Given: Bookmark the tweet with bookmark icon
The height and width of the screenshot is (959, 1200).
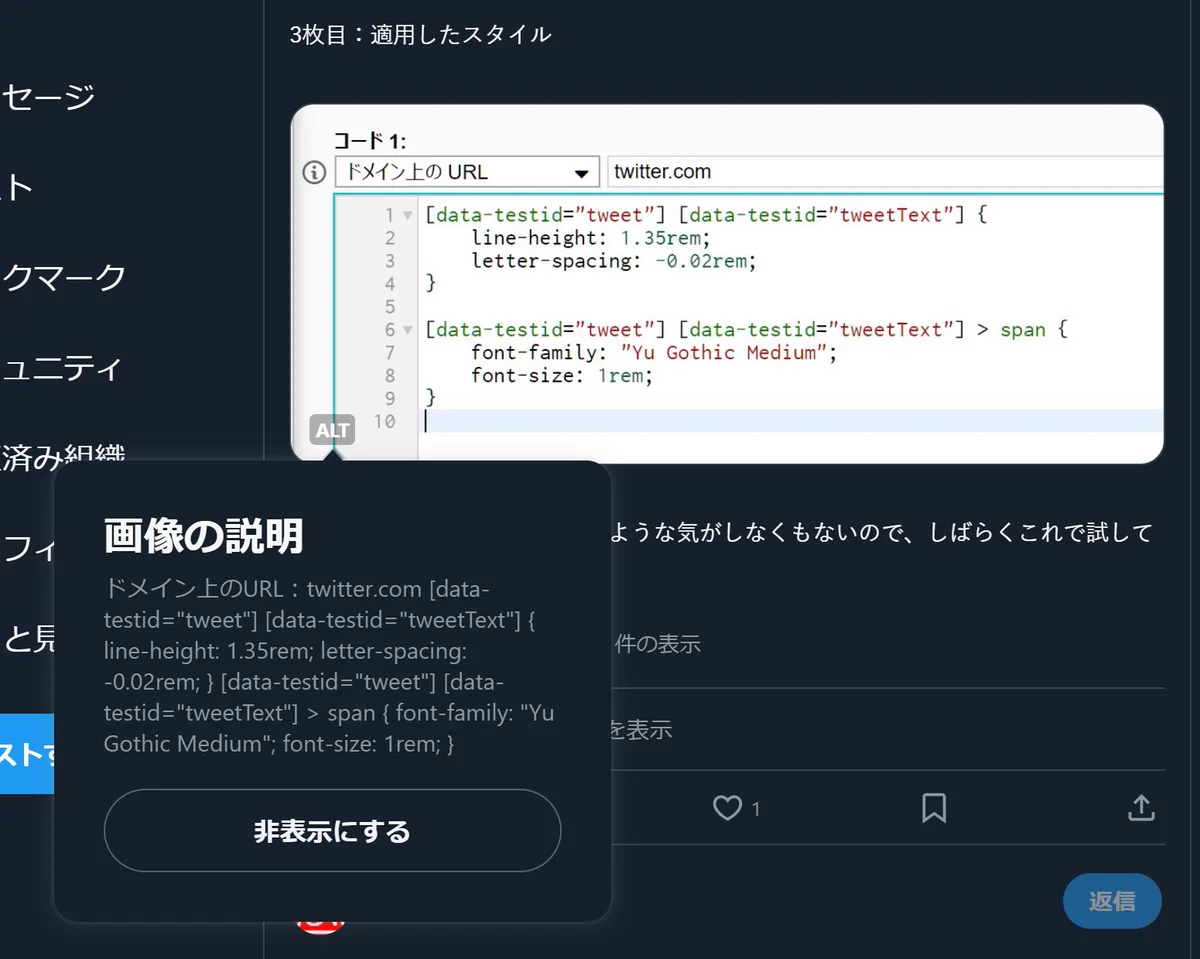Looking at the screenshot, I should click(934, 808).
